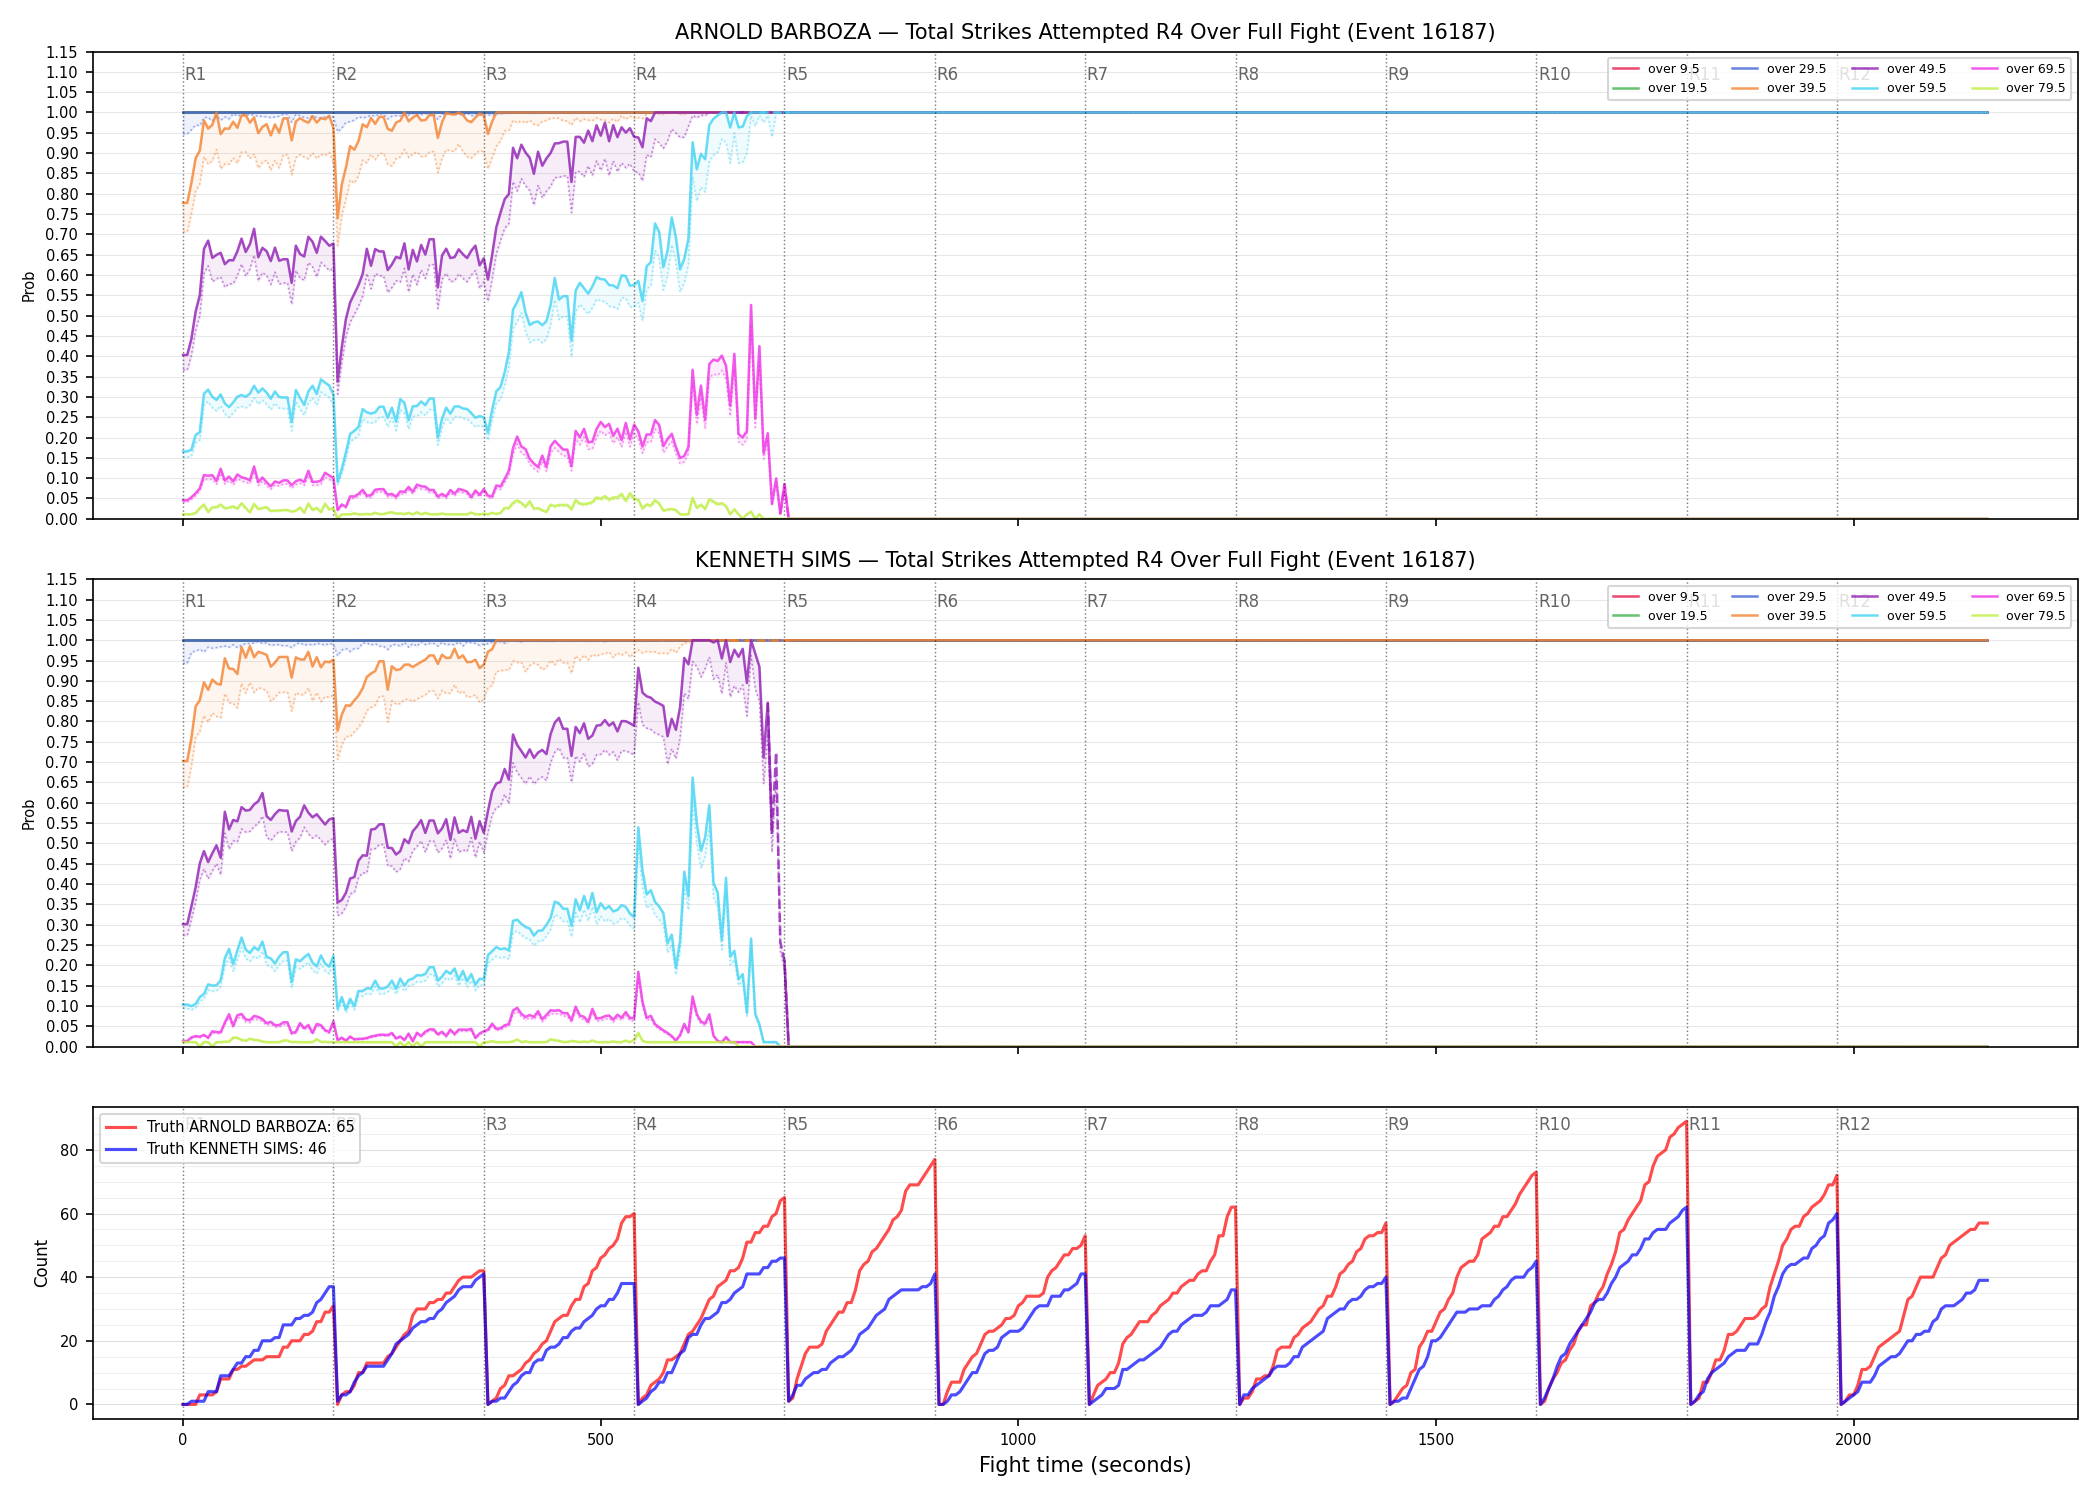Click R3 round marker in Barboza chart
Image resolution: width=2100 pixels, height=1500 pixels.
point(496,74)
